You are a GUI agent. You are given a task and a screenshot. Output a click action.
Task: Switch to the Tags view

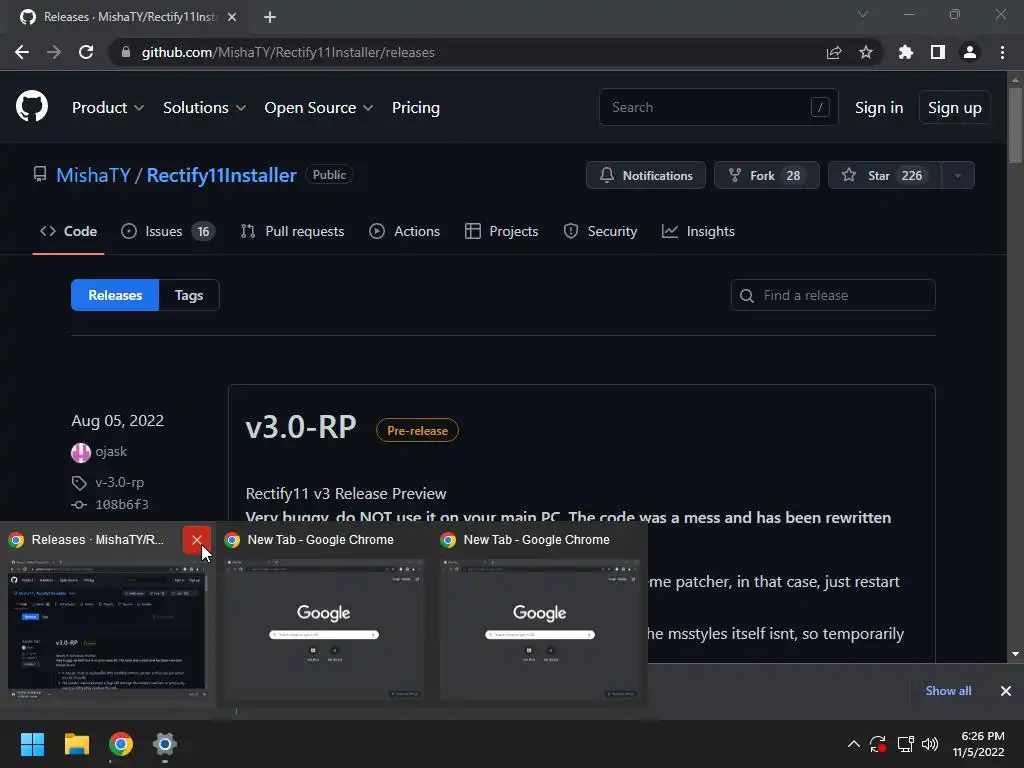pyautogui.click(x=189, y=295)
